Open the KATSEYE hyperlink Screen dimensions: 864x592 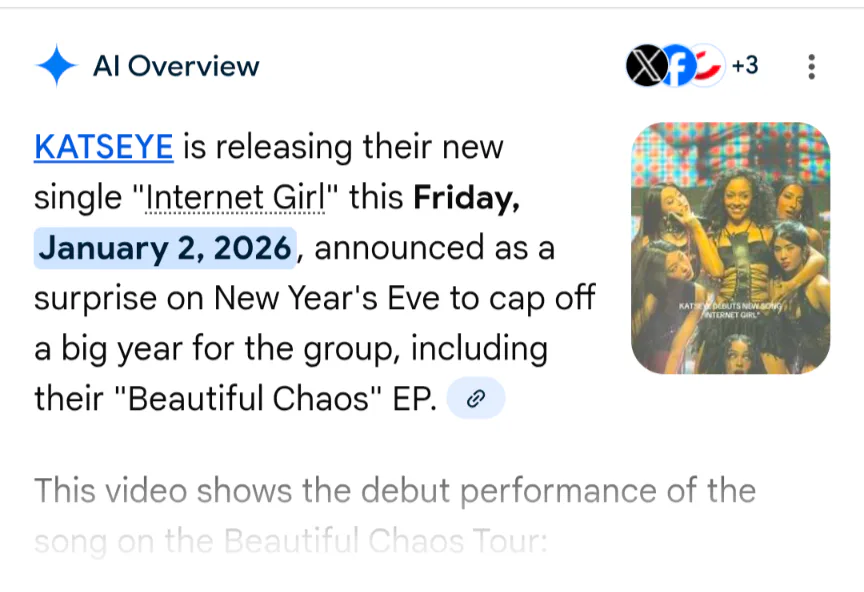pyautogui.click(x=103, y=147)
